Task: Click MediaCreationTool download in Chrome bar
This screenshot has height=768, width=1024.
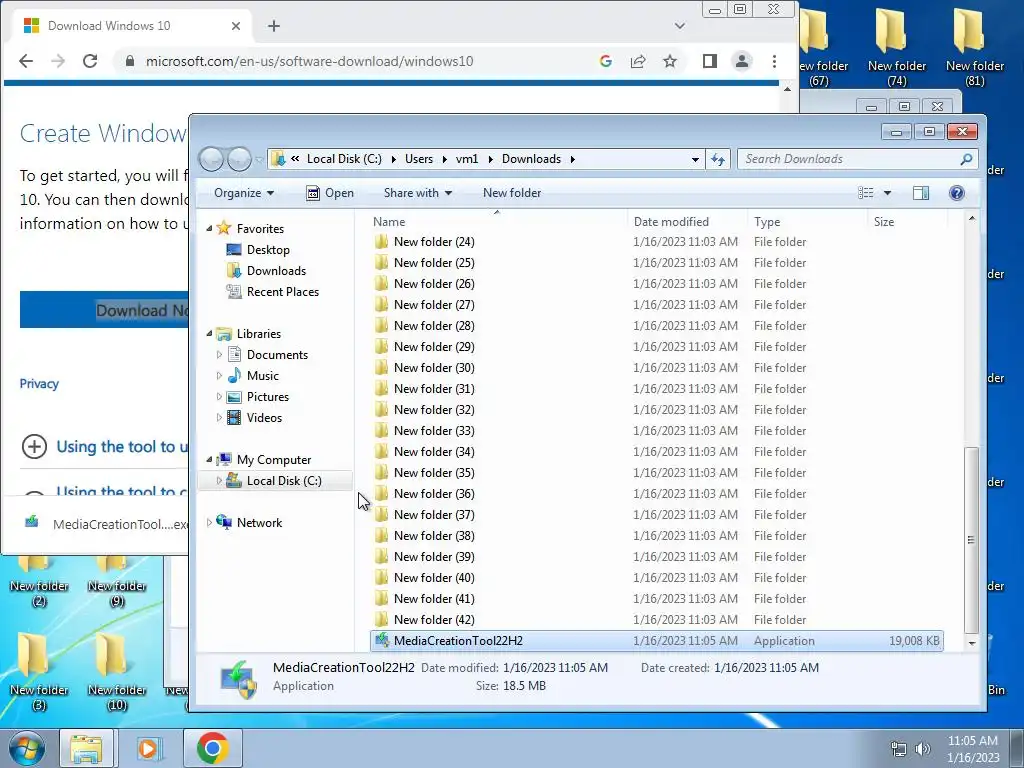Action: (106, 524)
